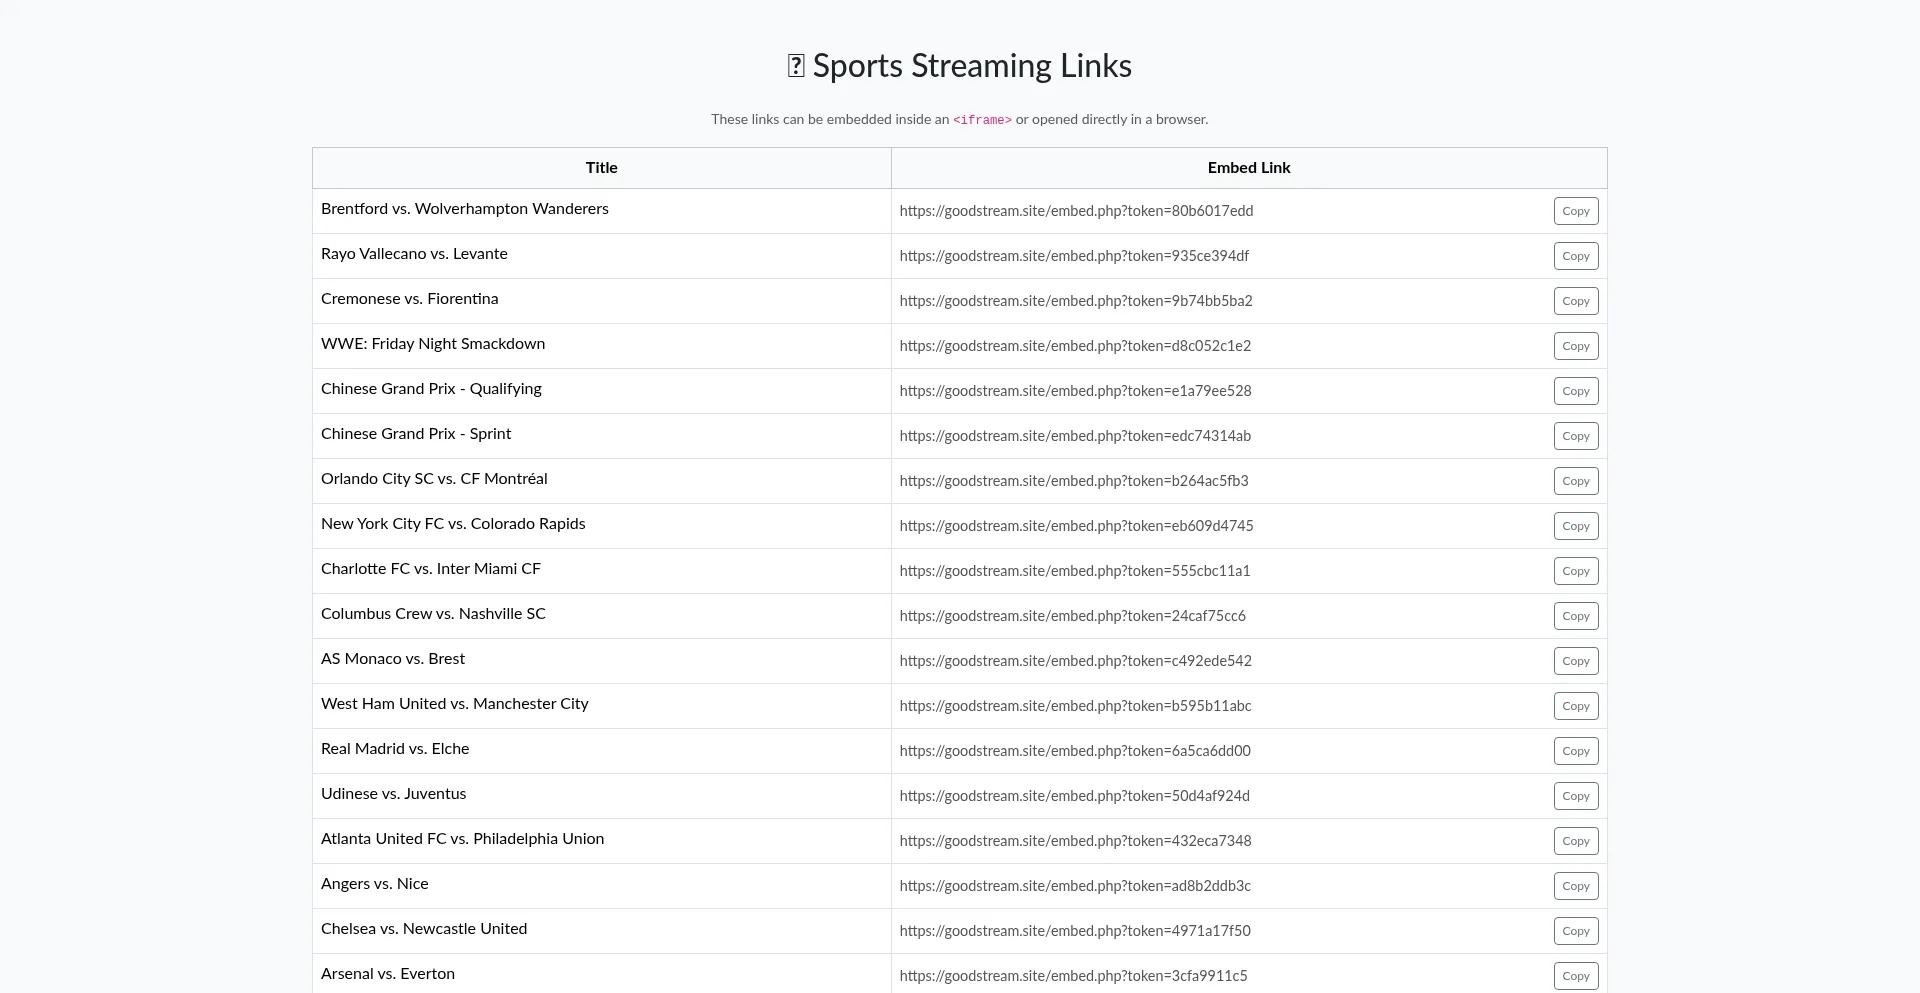The height and width of the screenshot is (993, 1920).
Task: Click embed URL with token 3cfa9911c5
Action: (1073, 976)
